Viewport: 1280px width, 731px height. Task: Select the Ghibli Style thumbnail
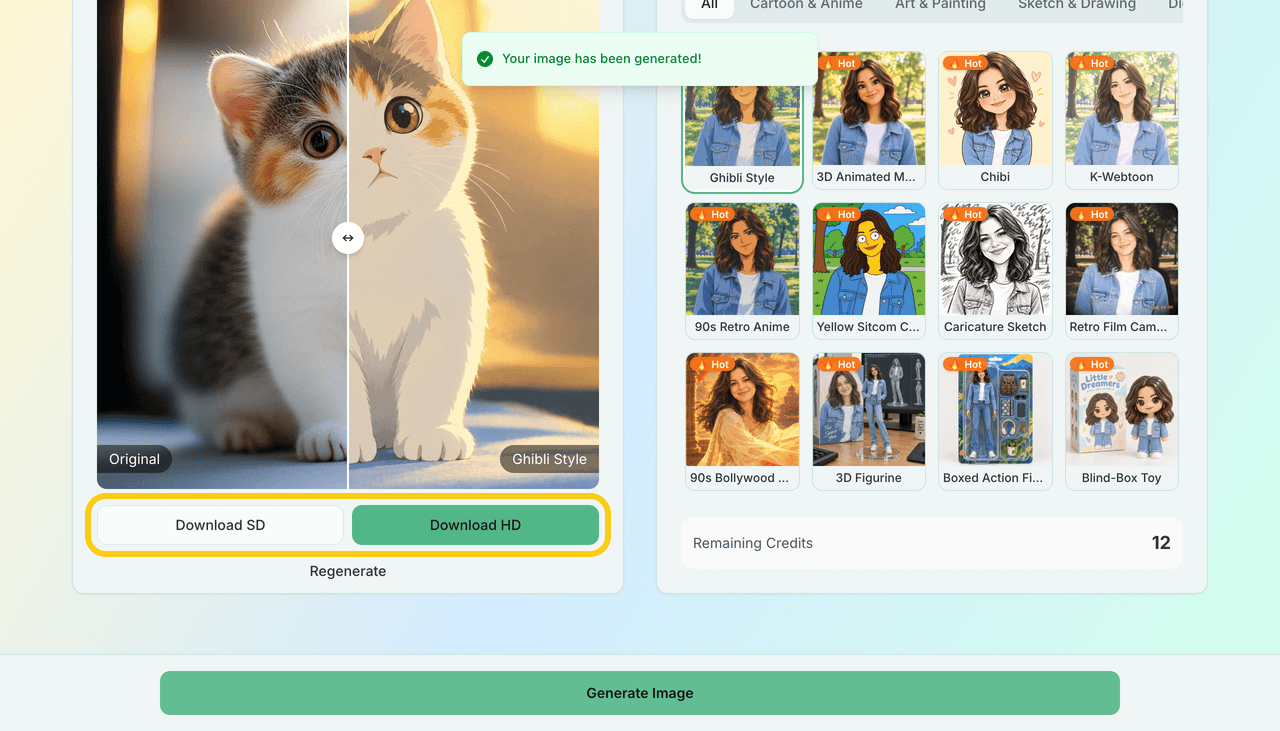click(742, 120)
